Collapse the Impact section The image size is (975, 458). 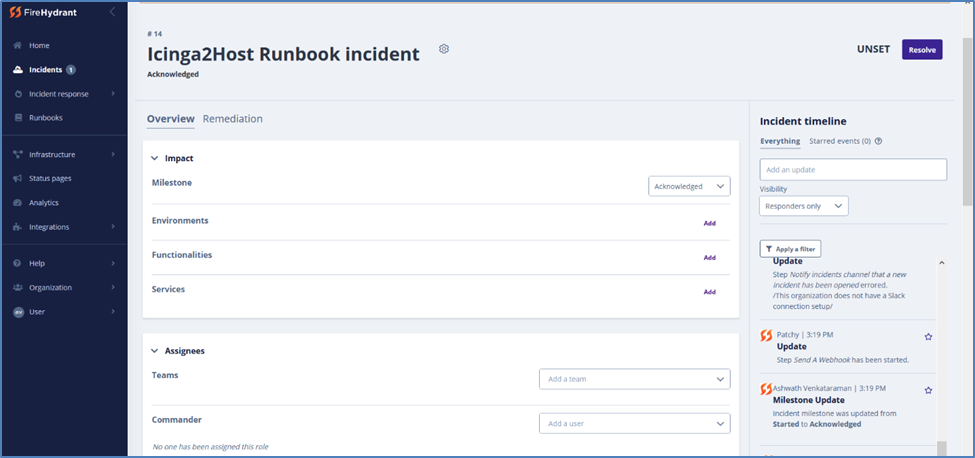click(x=155, y=158)
